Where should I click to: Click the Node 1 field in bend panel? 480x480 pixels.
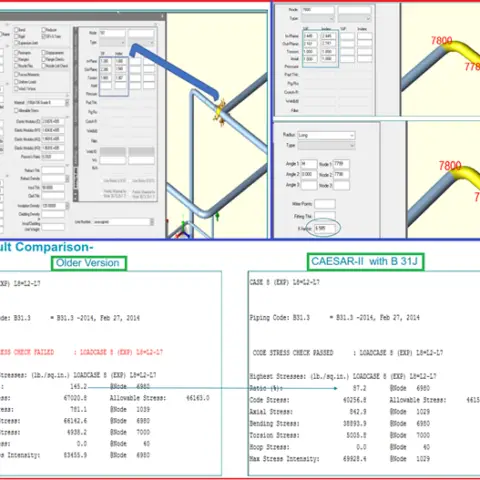[341, 164]
